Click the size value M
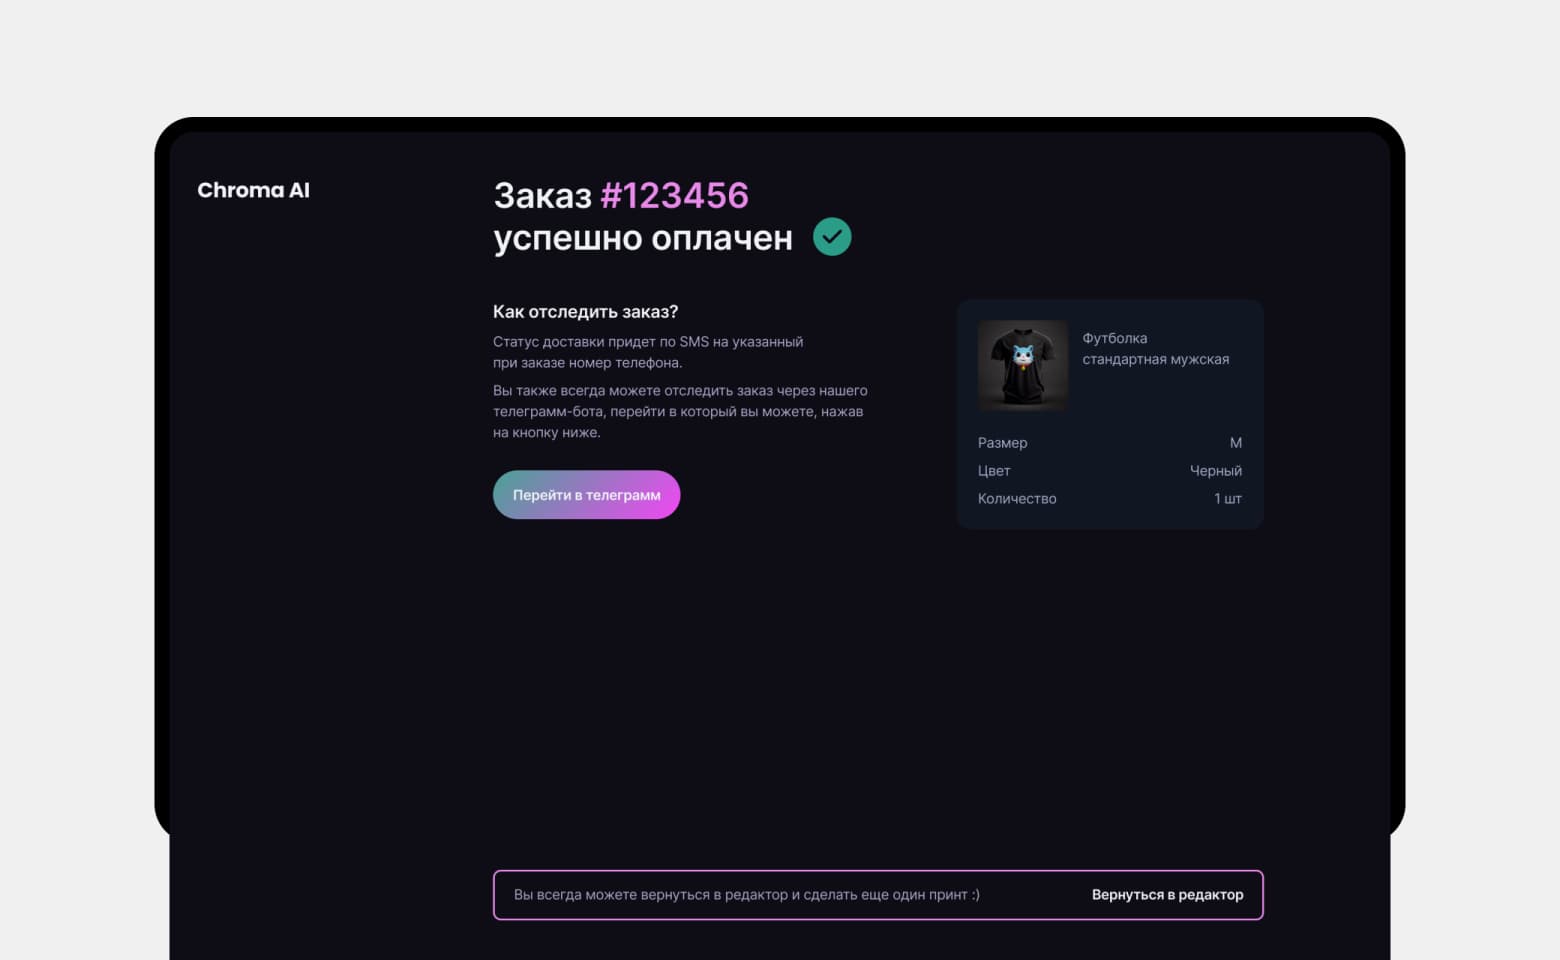 click(x=1235, y=443)
